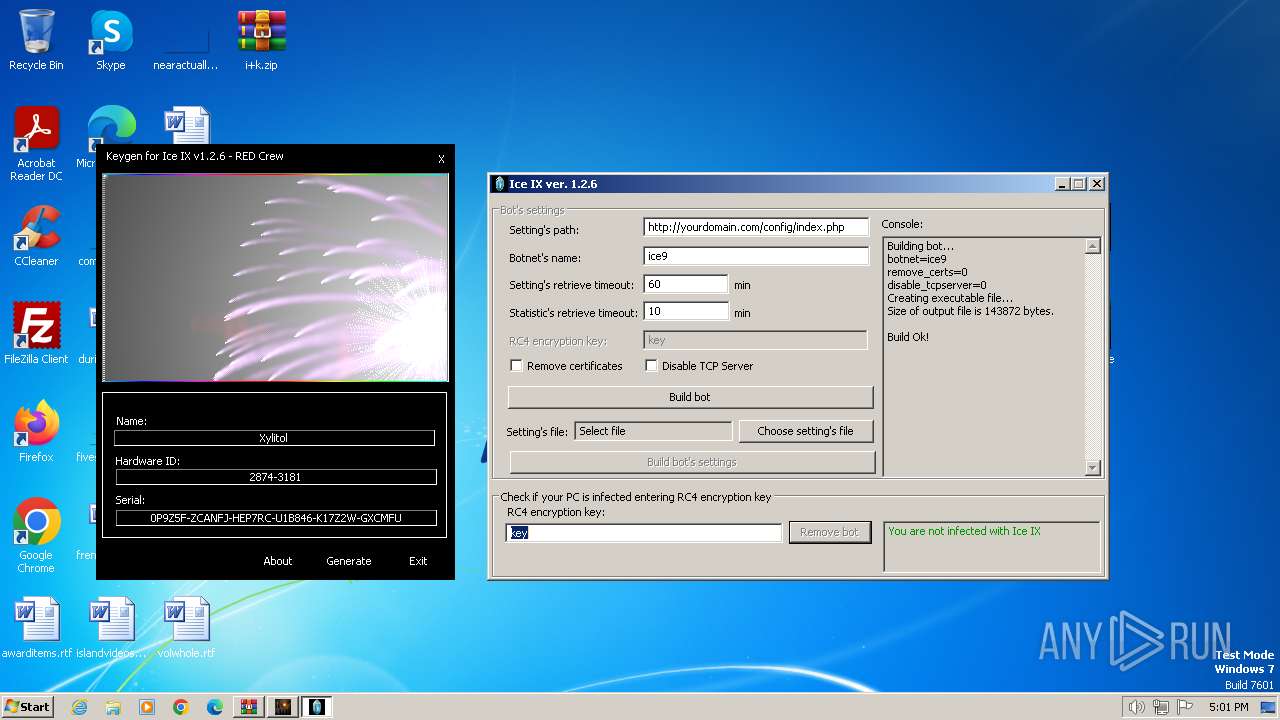This screenshot has height=720, width=1280.
Task: Switch to Ice IX taskbar item
Action: tap(317, 707)
